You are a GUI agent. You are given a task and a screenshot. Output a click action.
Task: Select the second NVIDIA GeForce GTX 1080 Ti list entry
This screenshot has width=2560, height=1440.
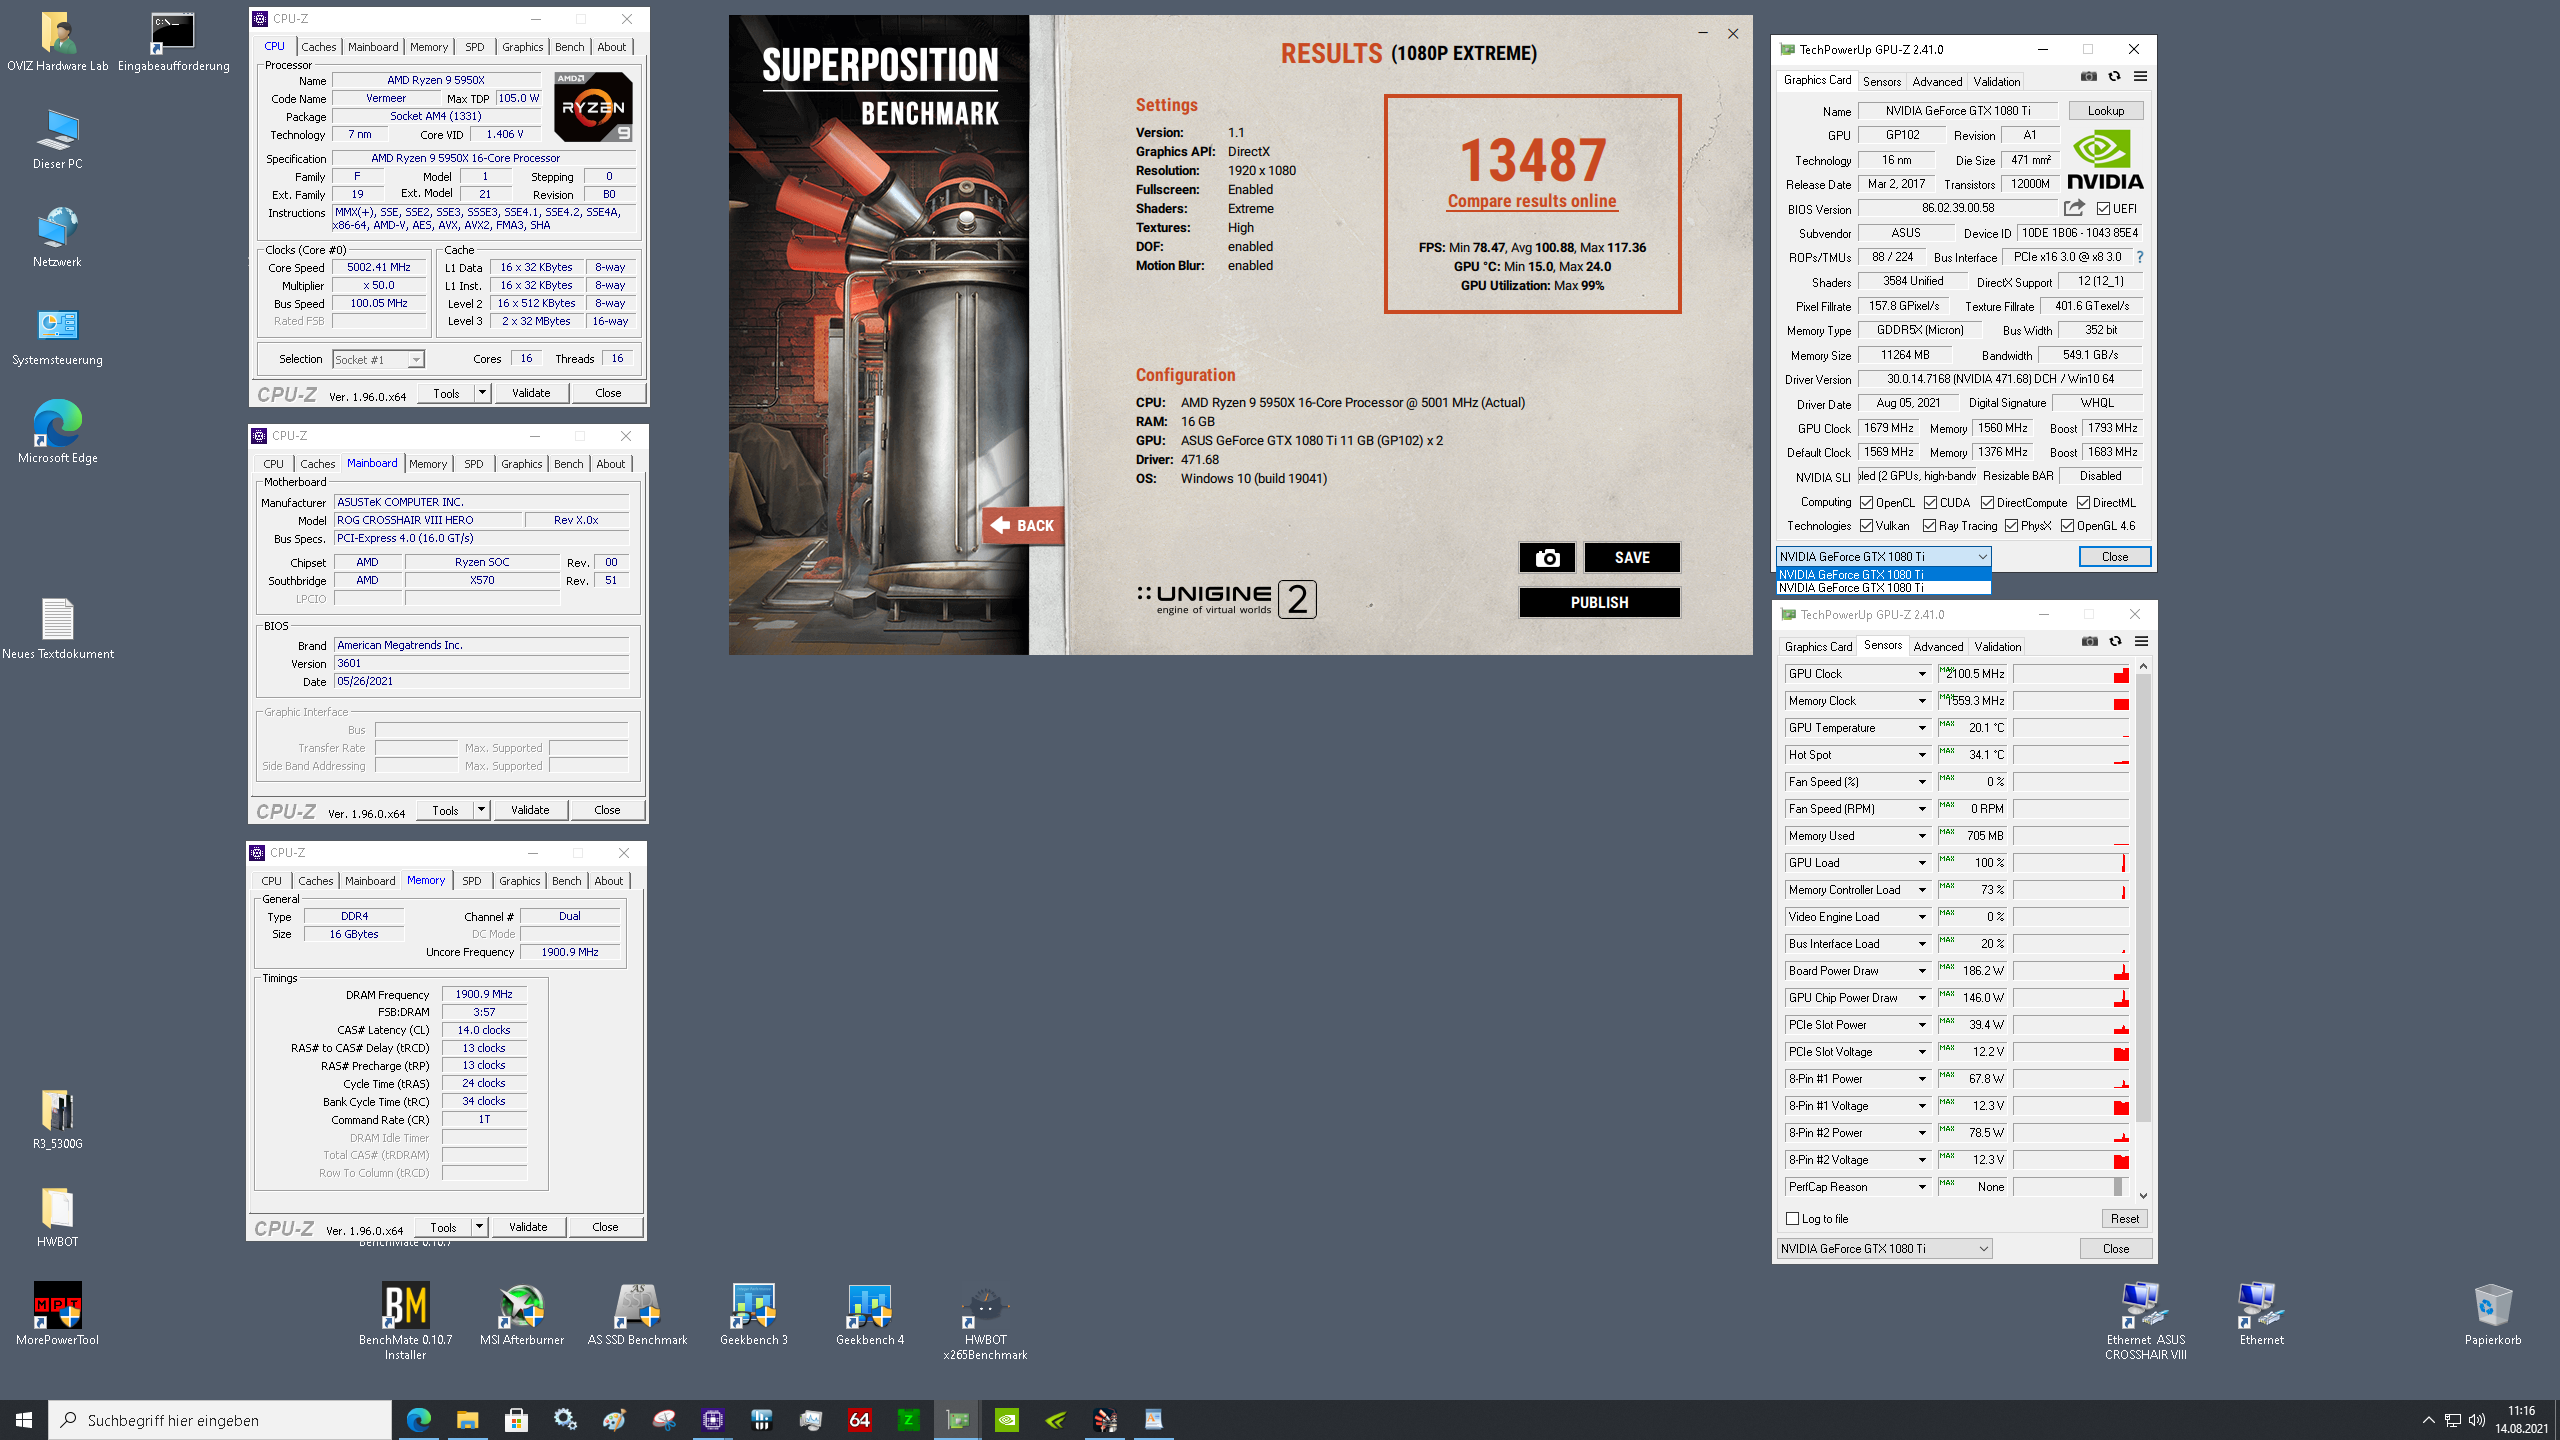(1883, 588)
